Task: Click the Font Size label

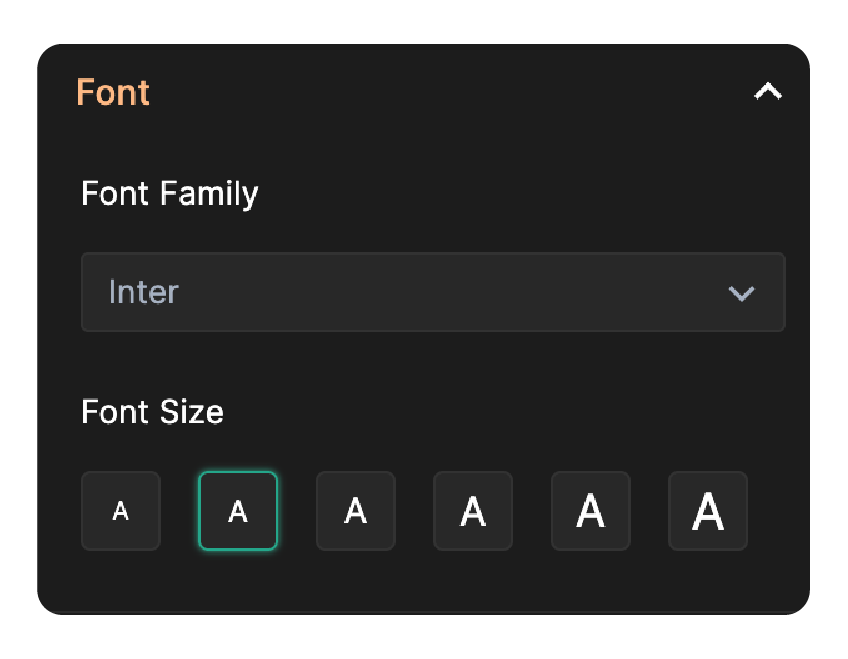Action: tap(152, 412)
